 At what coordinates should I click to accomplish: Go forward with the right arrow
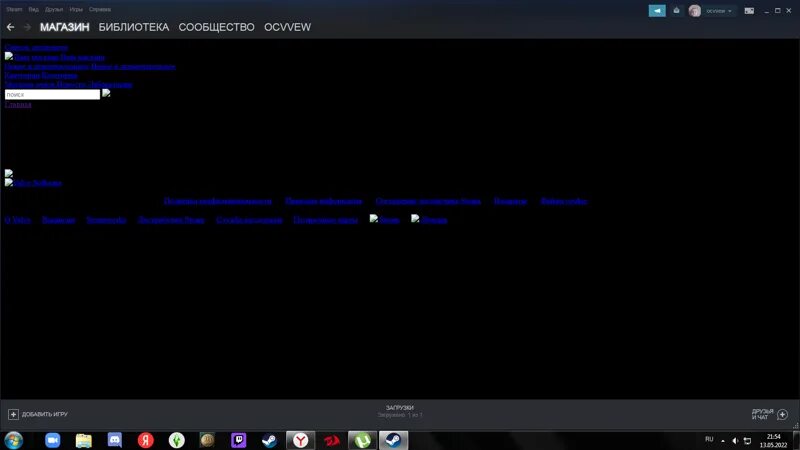(x=28, y=27)
